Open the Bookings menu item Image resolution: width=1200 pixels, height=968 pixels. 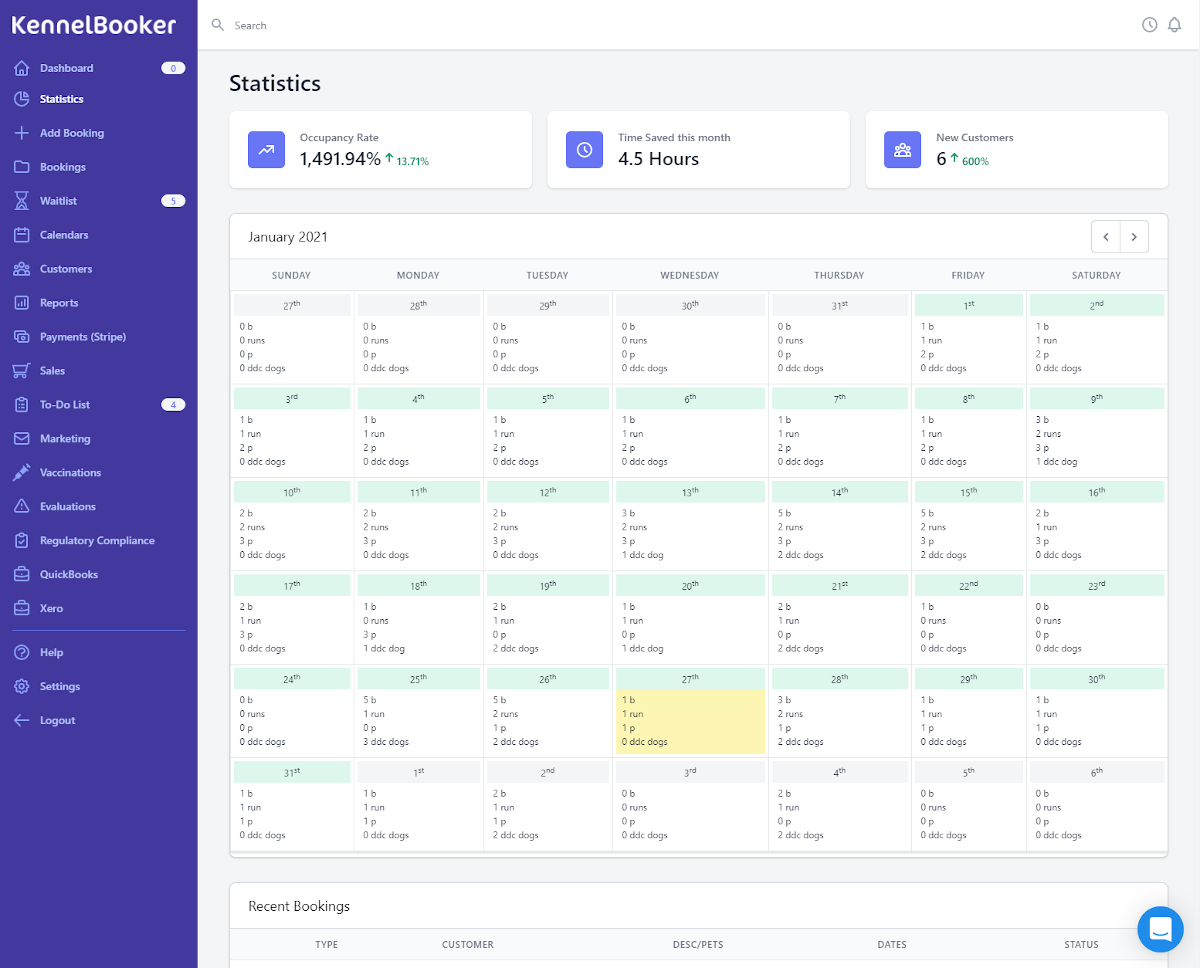click(63, 167)
